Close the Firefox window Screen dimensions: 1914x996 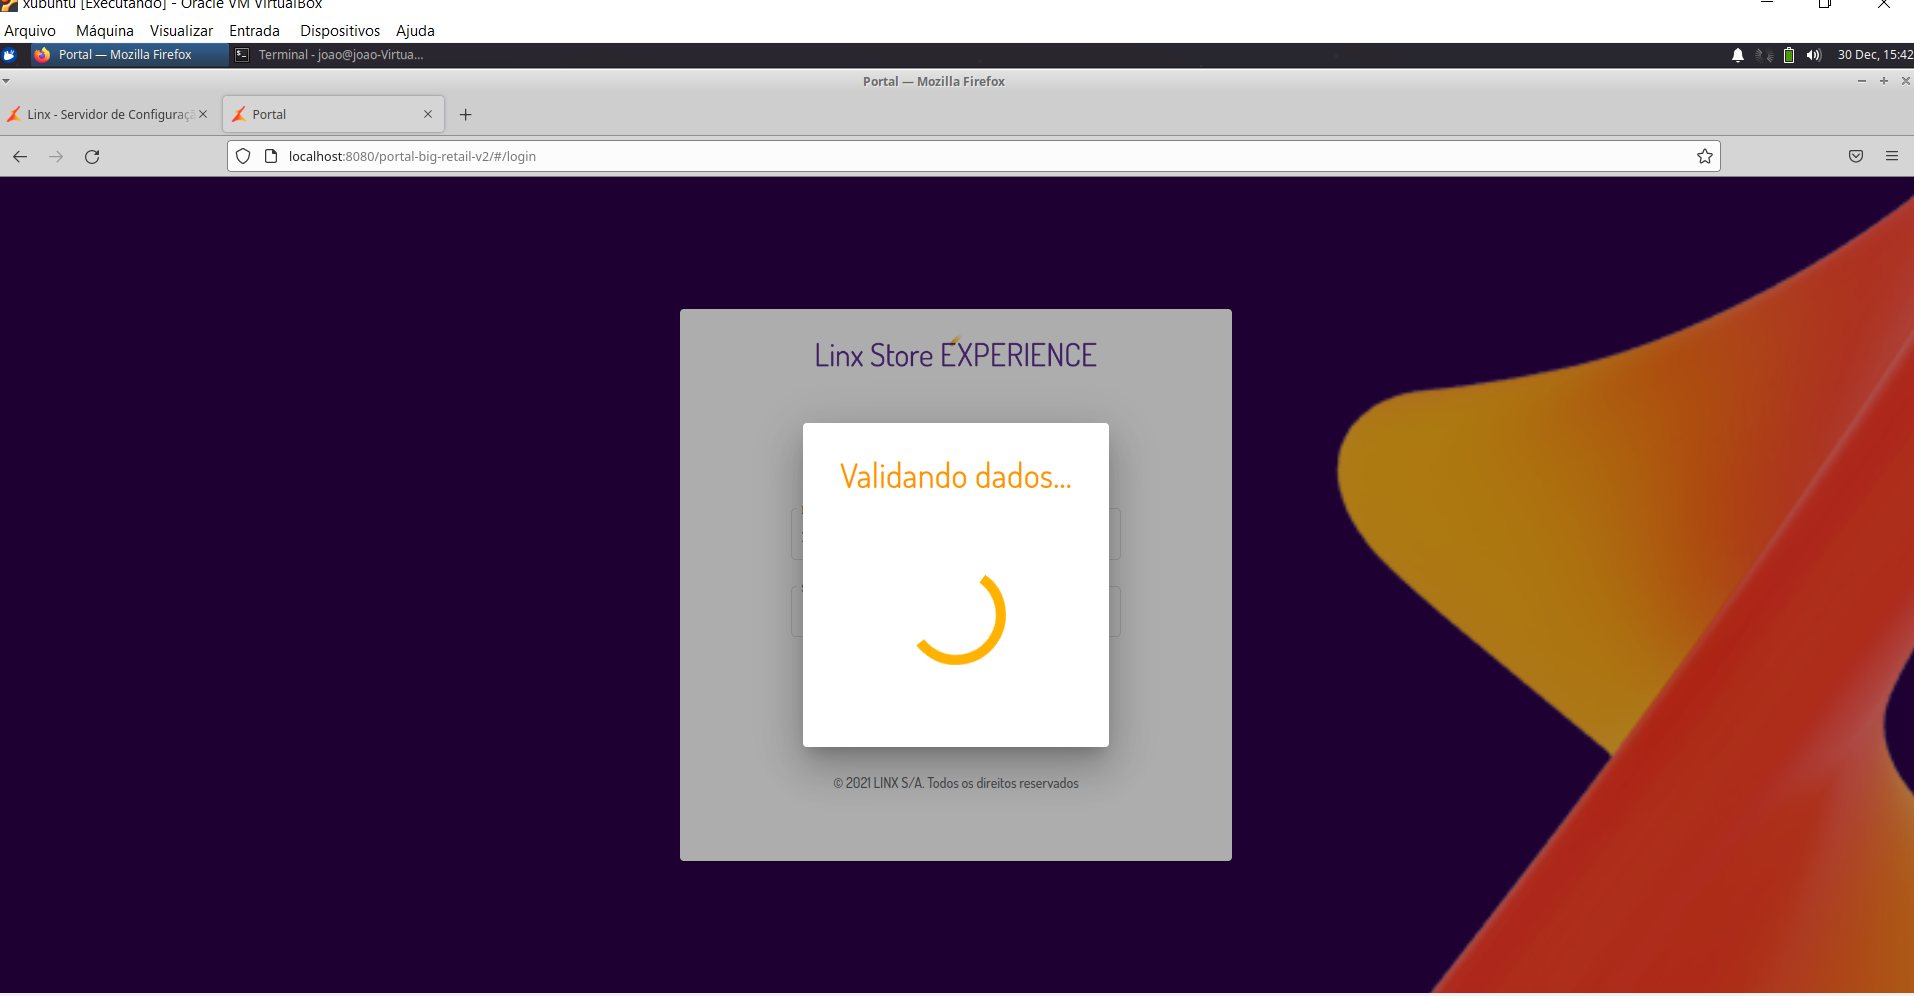[x=1906, y=81]
